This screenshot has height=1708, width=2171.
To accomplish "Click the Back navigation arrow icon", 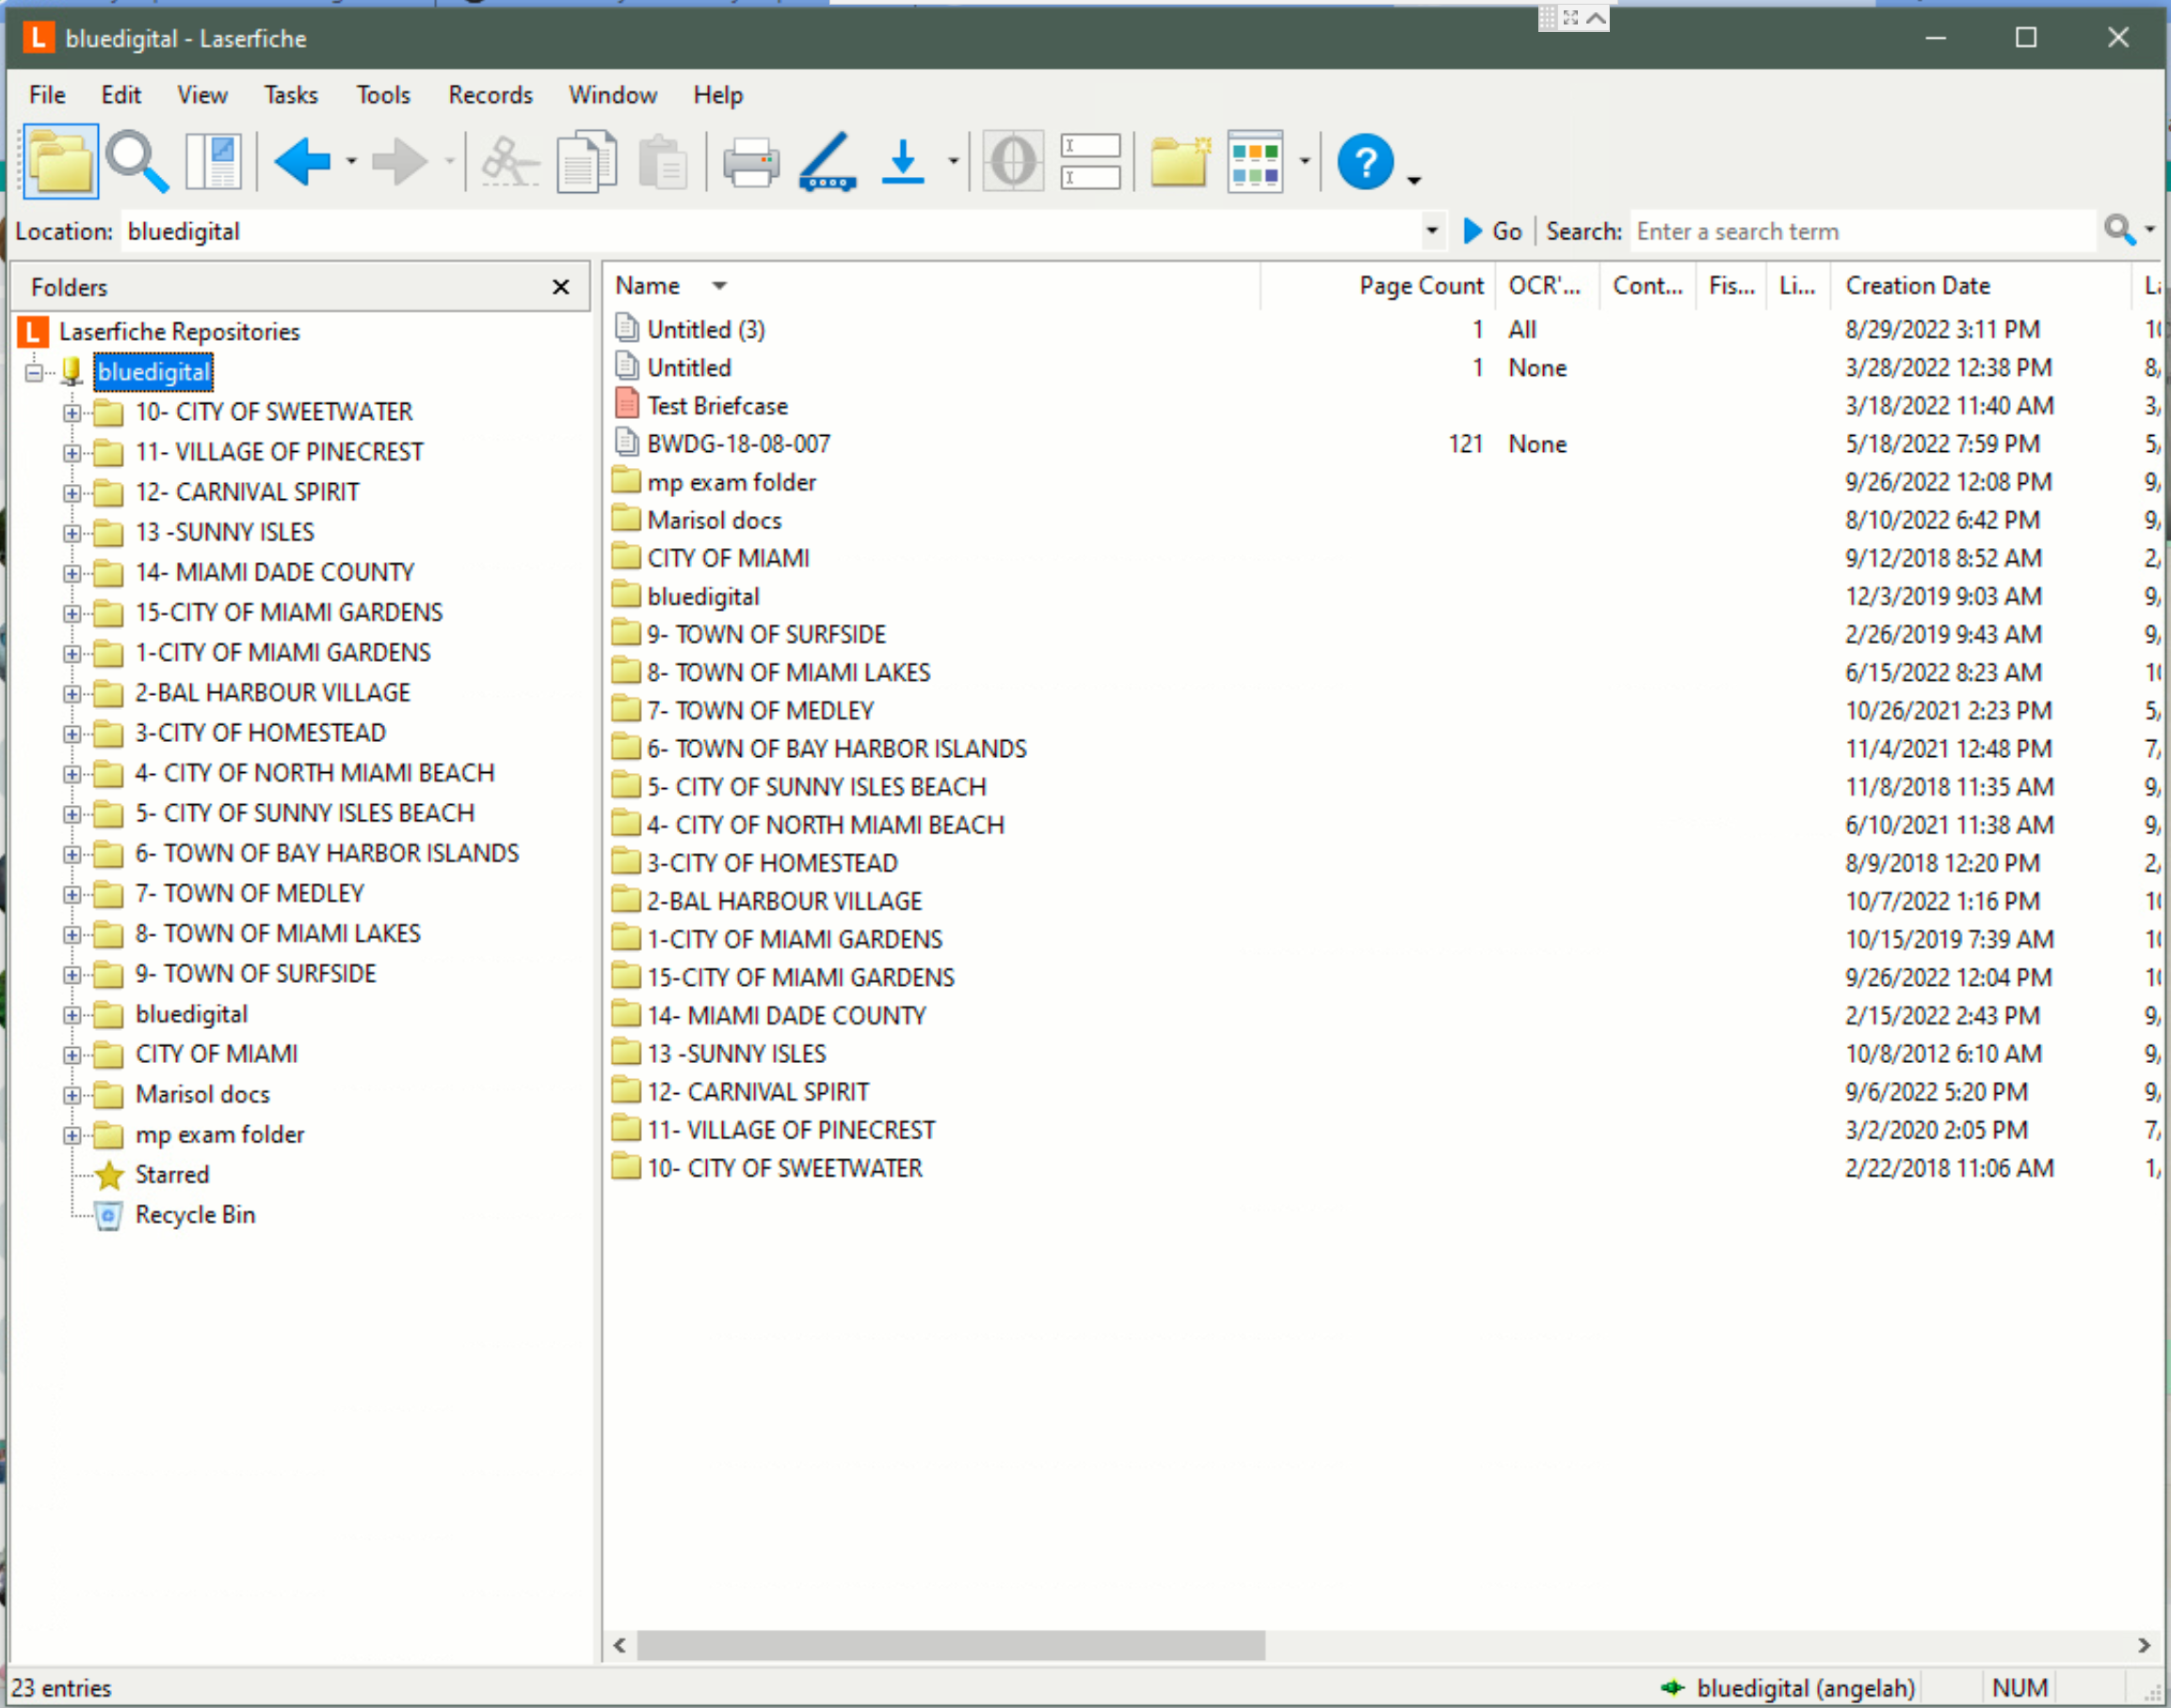I will 305,160.
